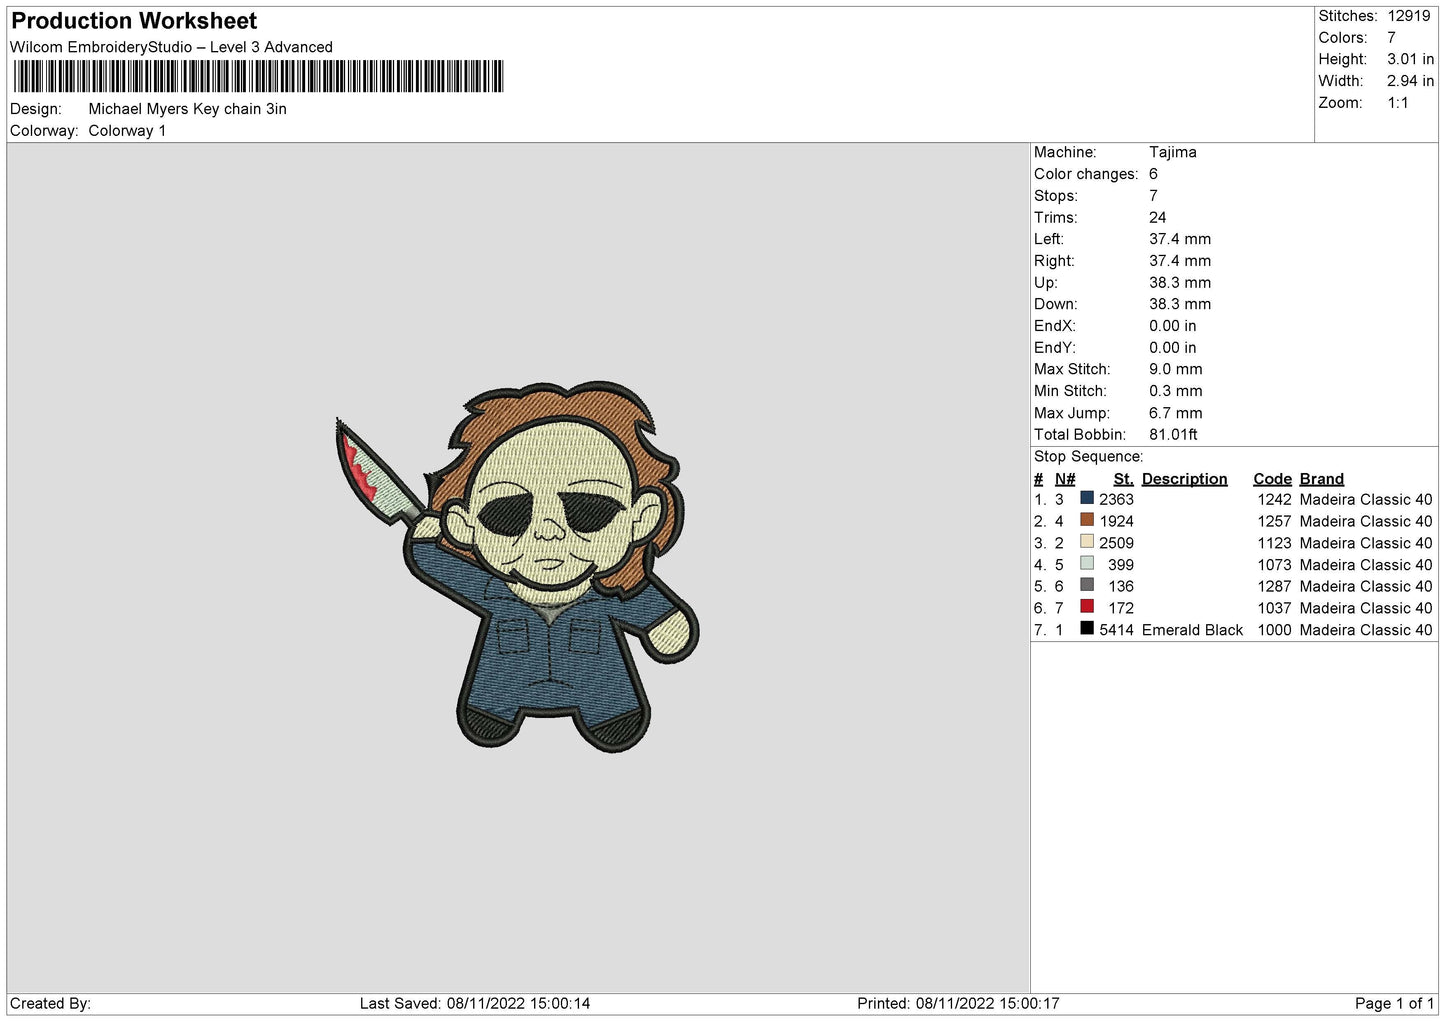Click the brown thread swatch 1924
Viewport: 1445px width, 1021px height.
(x=1087, y=520)
